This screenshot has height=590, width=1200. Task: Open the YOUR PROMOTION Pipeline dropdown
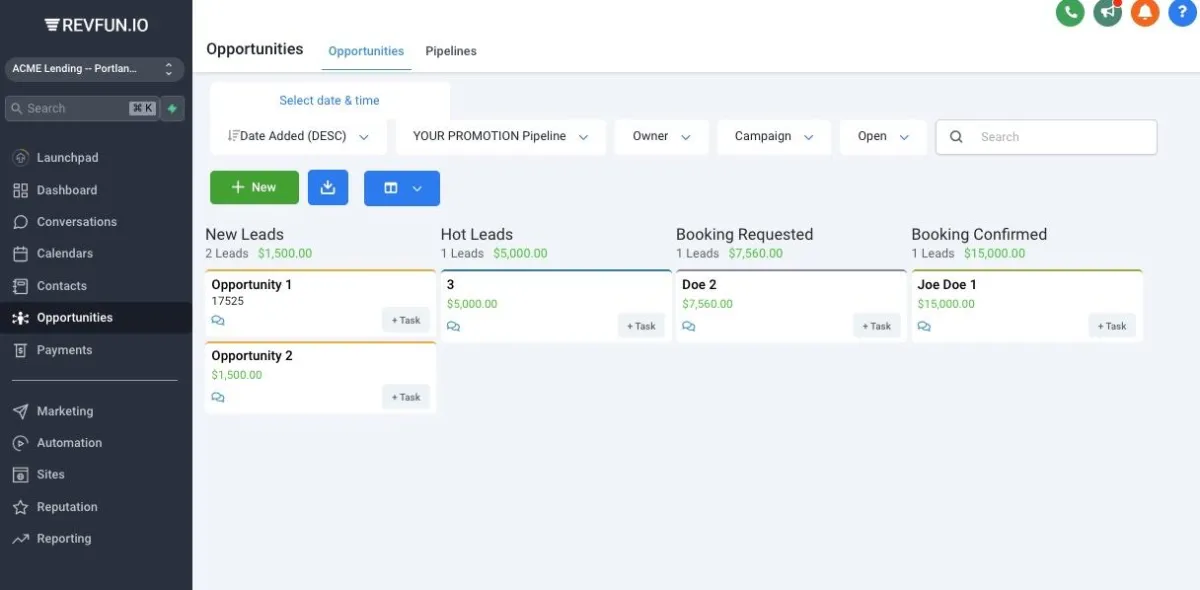[x=500, y=137]
